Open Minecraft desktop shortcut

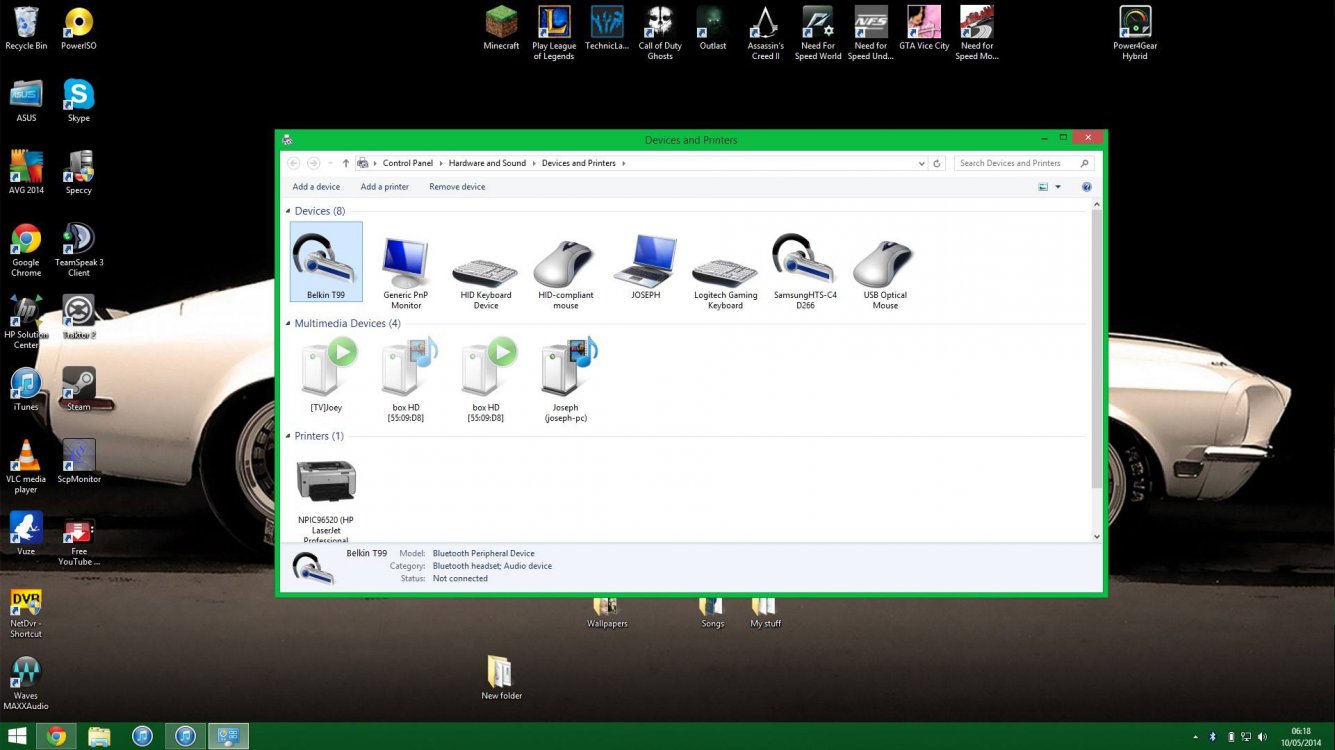pyautogui.click(x=501, y=28)
